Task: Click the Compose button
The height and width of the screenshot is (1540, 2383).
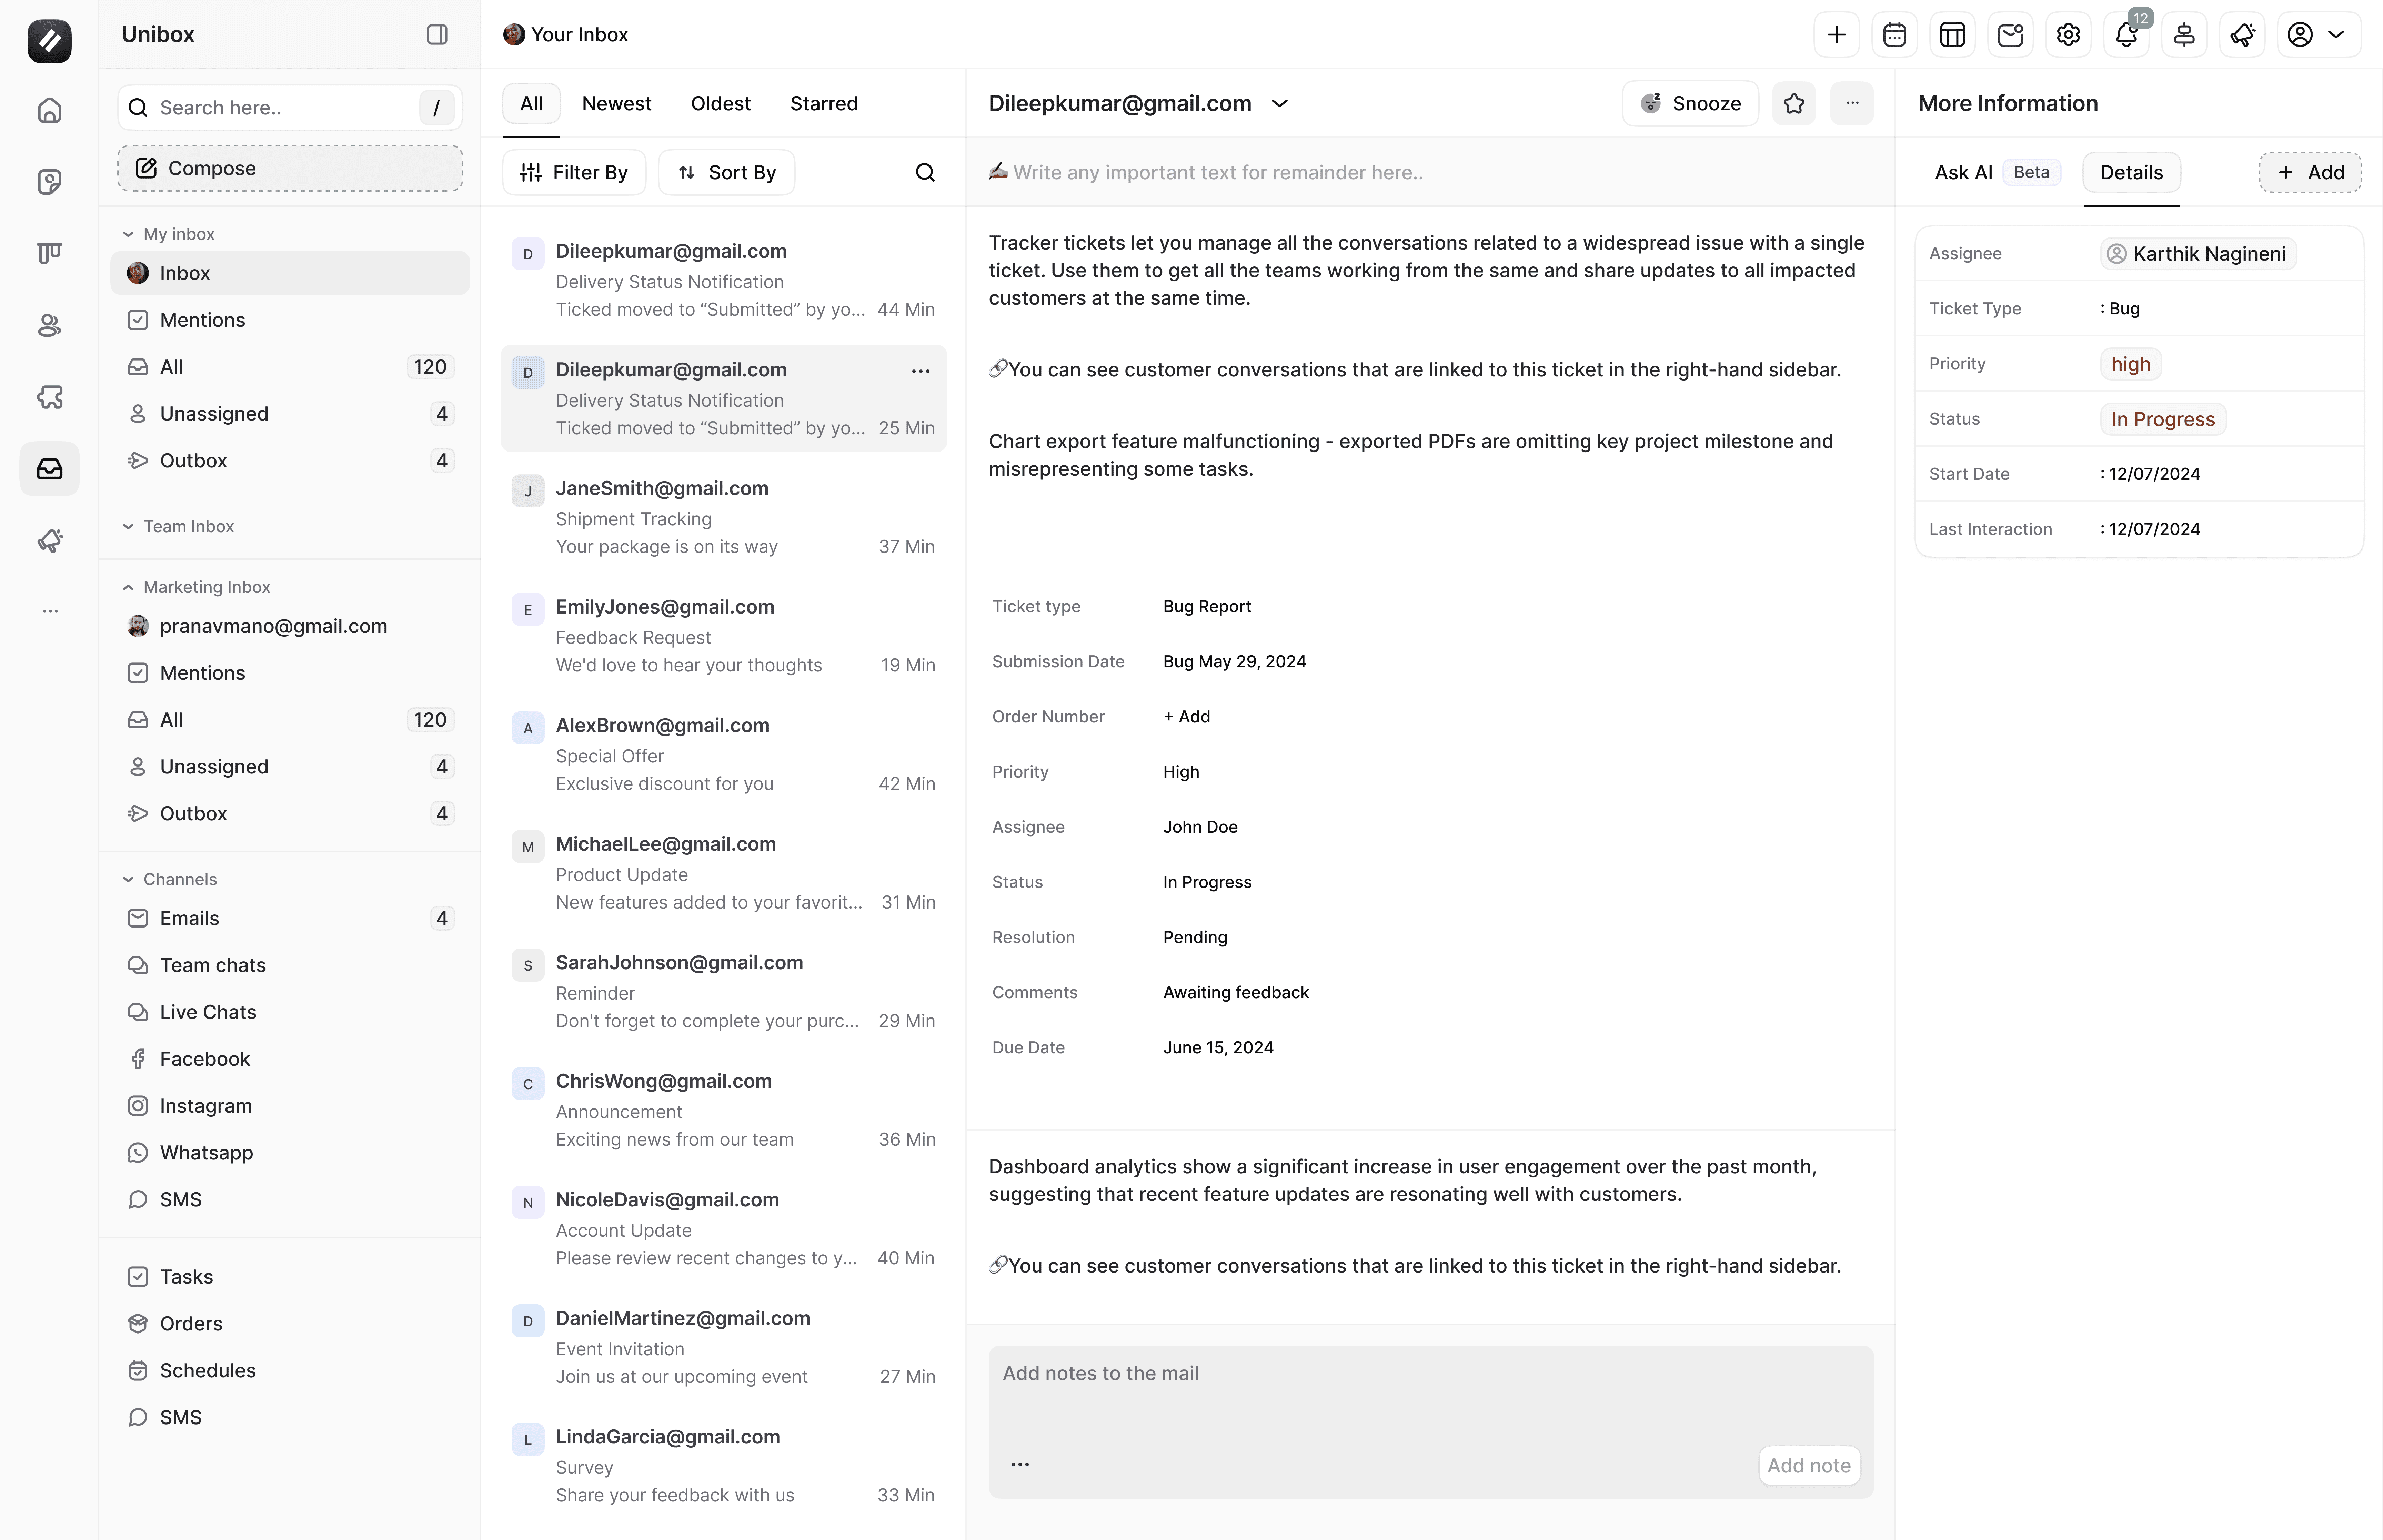Action: 290,168
